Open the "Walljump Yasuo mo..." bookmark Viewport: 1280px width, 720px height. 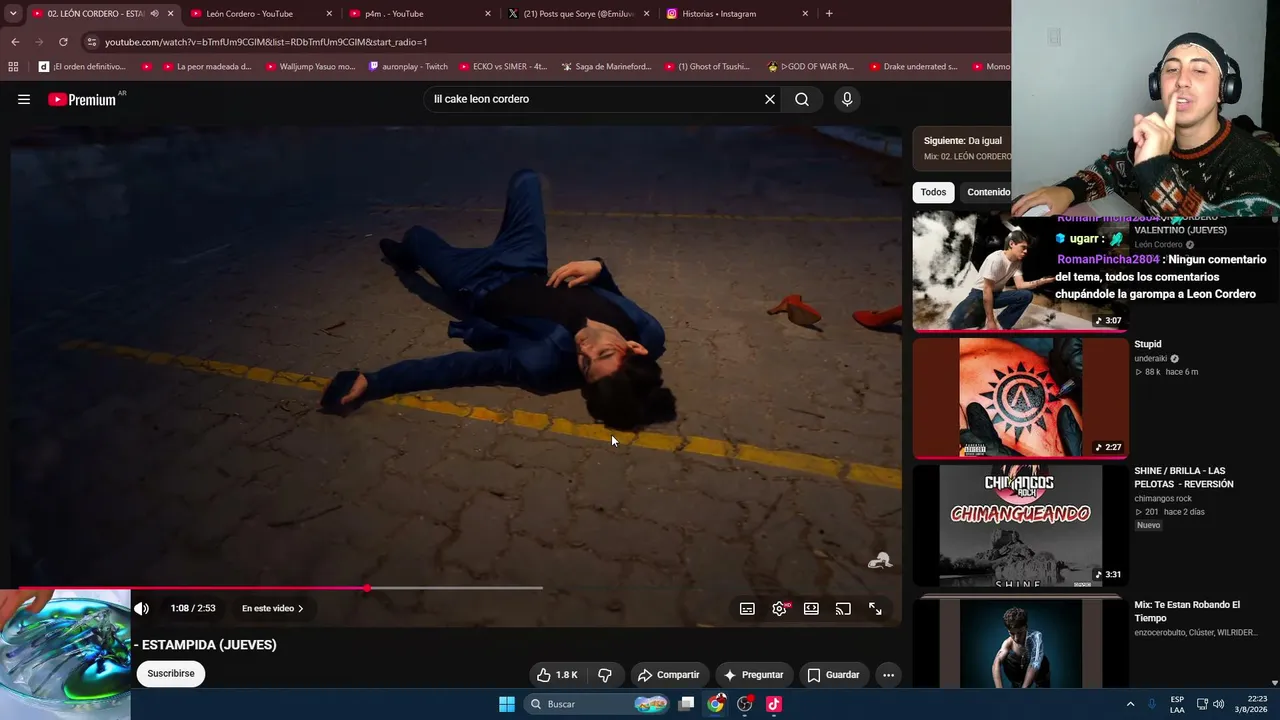[x=311, y=67]
